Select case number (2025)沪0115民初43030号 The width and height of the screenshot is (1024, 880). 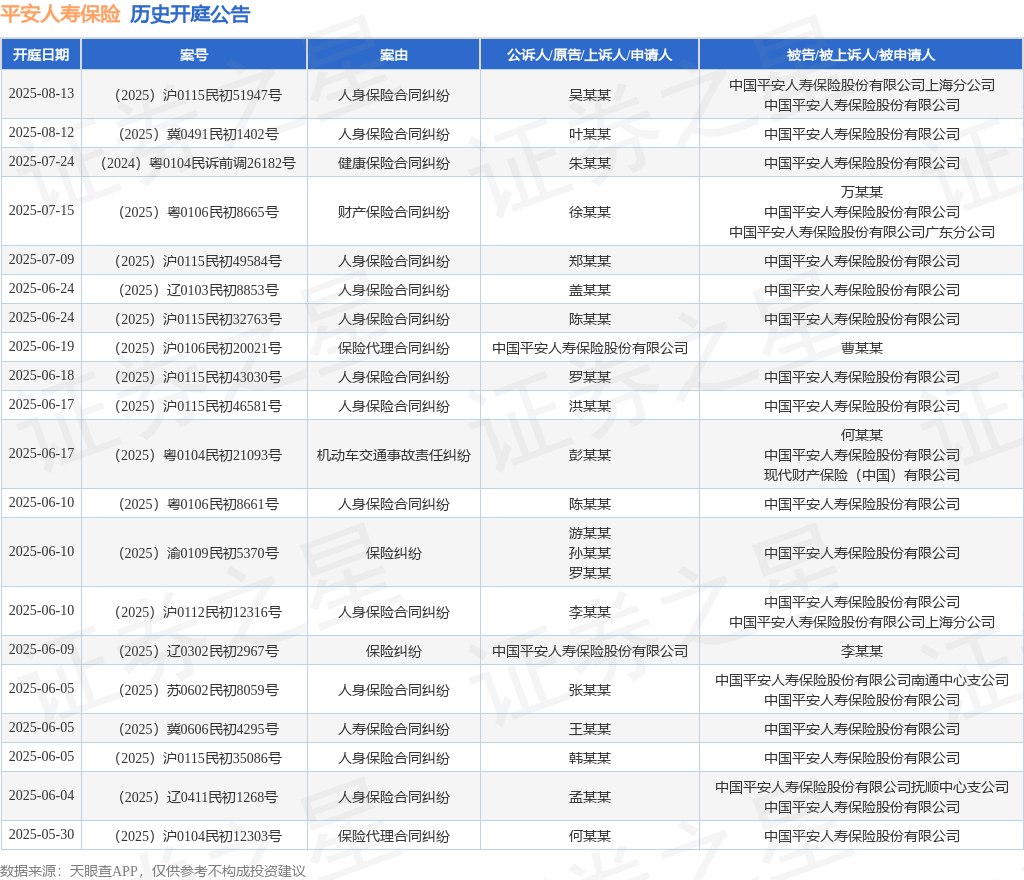point(198,377)
